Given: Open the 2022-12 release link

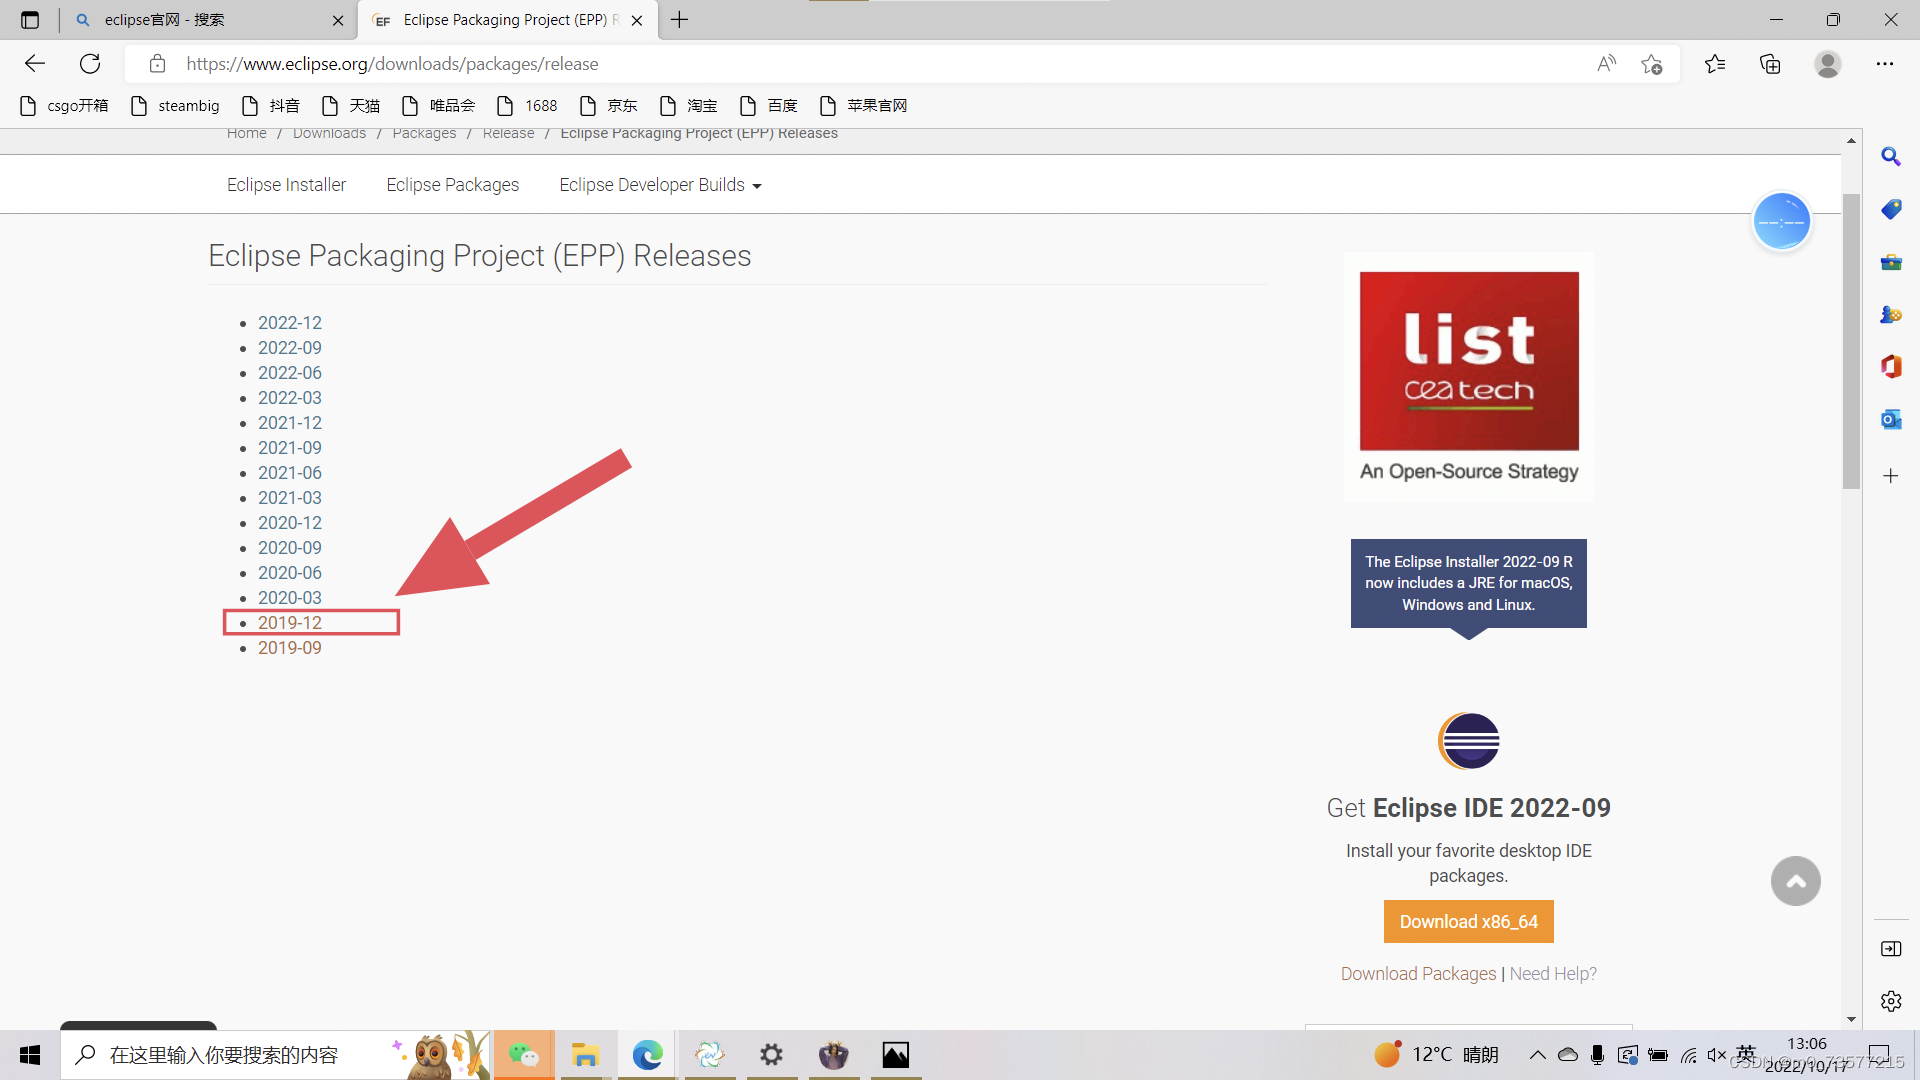Looking at the screenshot, I should [x=290, y=323].
